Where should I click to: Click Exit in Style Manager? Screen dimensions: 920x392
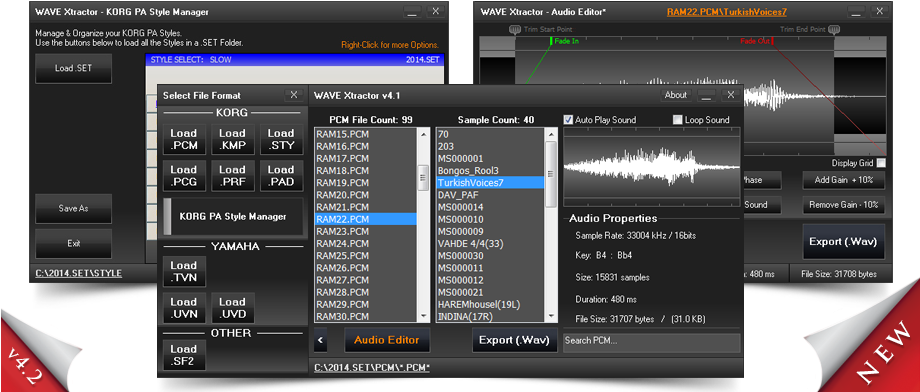point(73,244)
